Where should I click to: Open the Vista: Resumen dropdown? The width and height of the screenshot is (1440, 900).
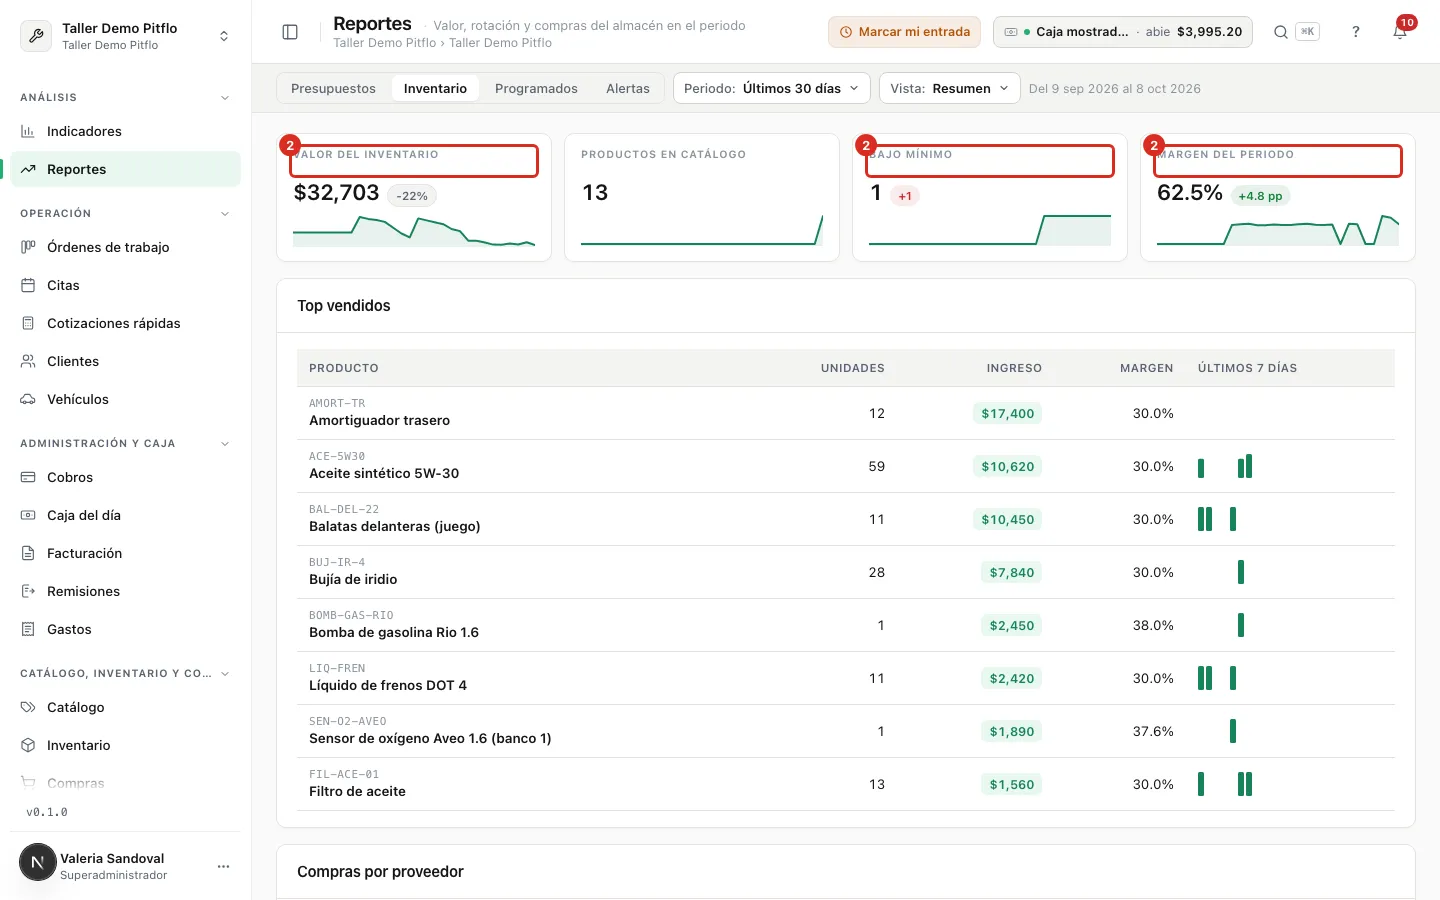click(x=950, y=88)
